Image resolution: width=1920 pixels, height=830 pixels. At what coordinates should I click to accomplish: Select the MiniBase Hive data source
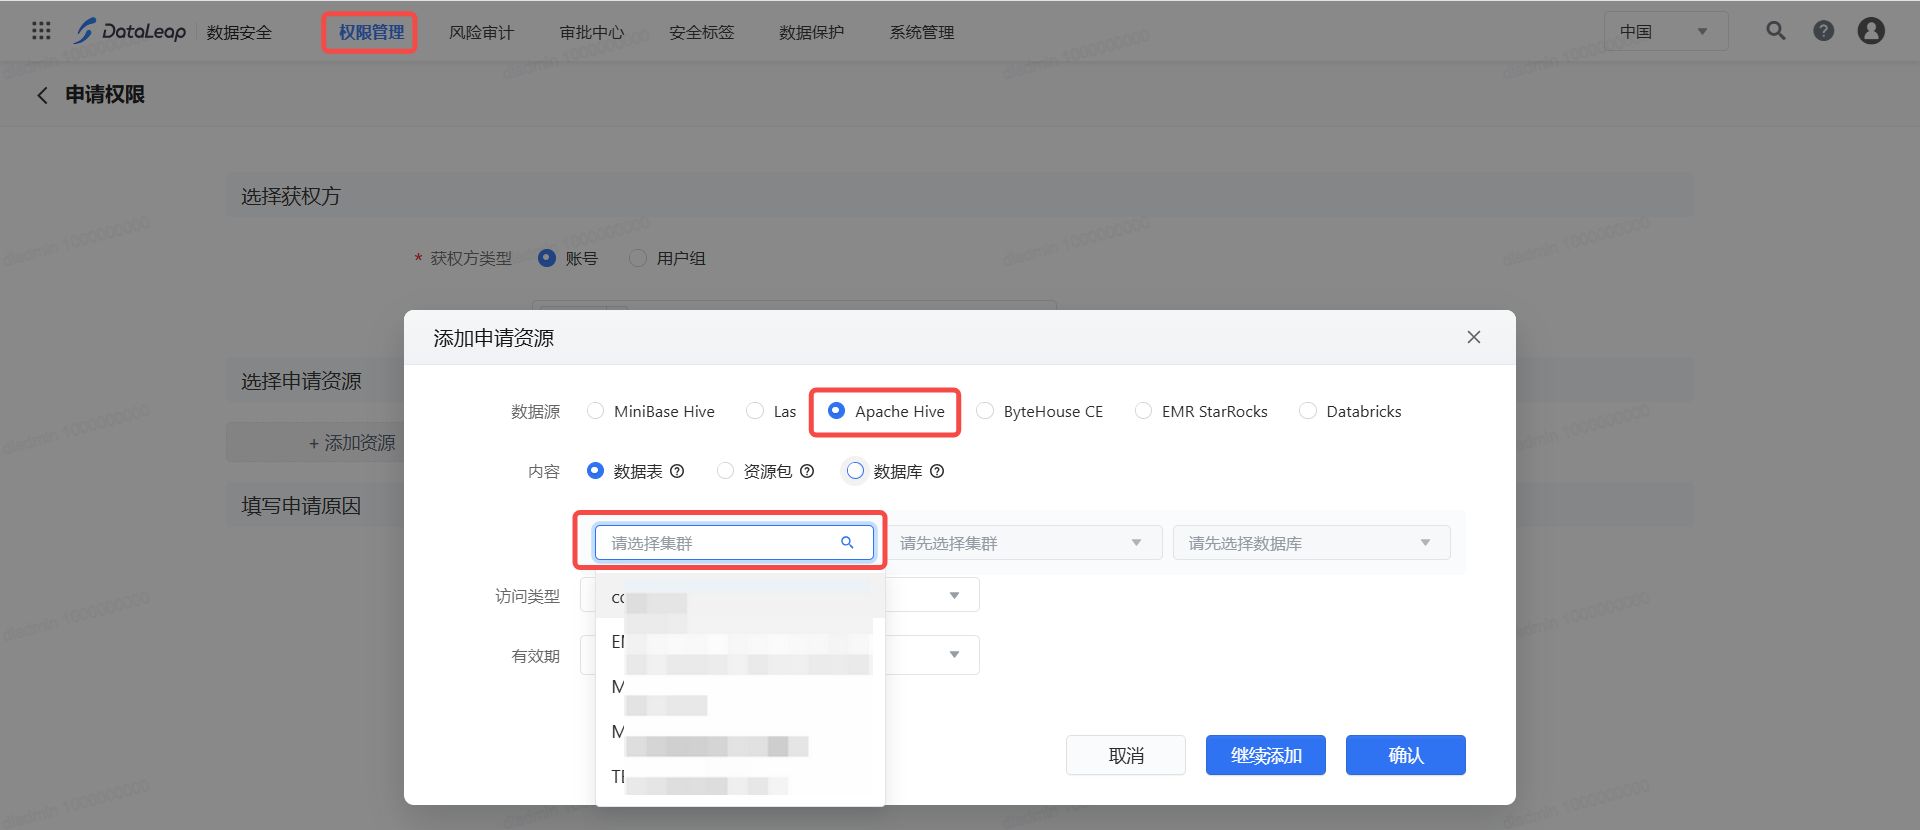point(596,411)
